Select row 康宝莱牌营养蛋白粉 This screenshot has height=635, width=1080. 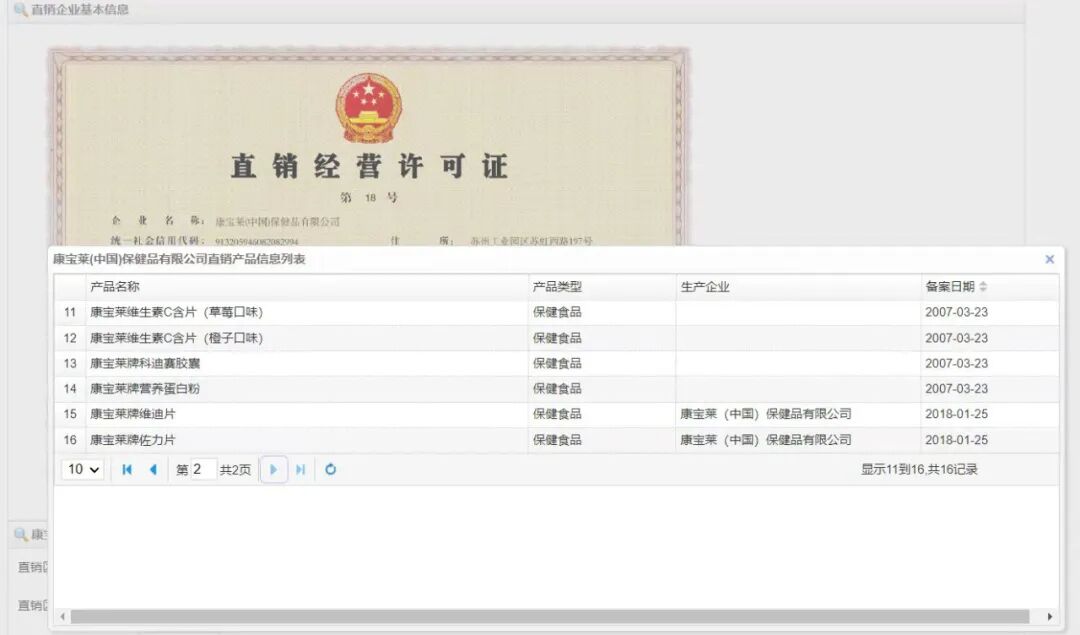[557, 389]
